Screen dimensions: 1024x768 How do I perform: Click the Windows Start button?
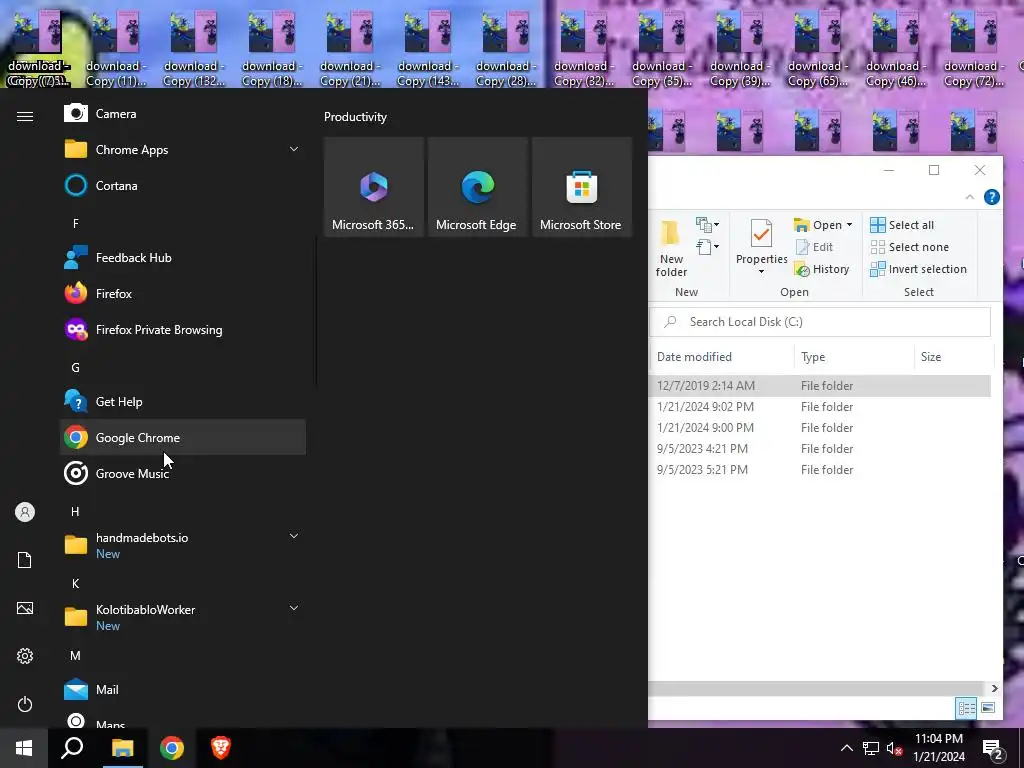[24, 748]
